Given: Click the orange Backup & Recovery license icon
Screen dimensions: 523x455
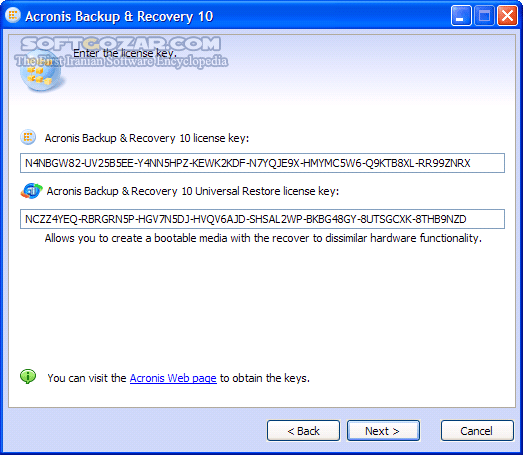Looking at the screenshot, I should 28,137.
